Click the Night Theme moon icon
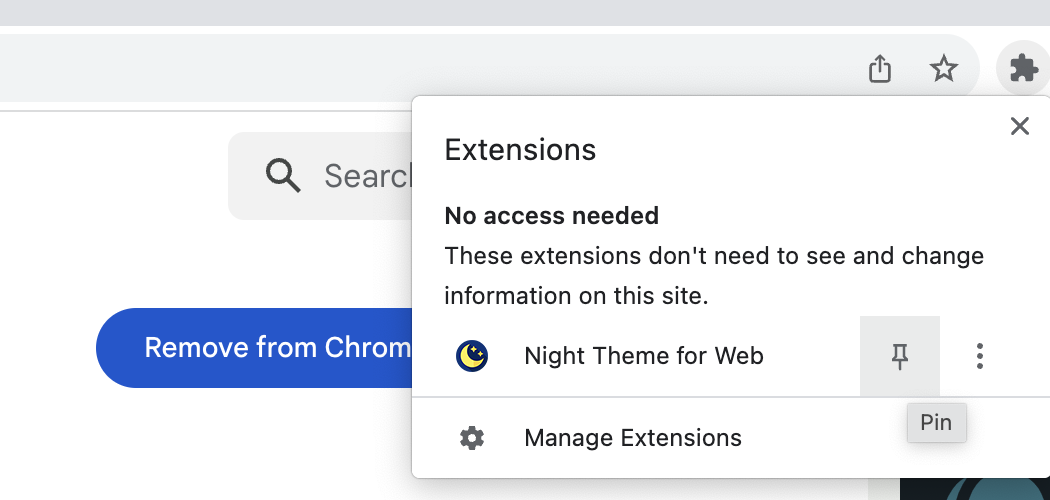Image resolution: width=1050 pixels, height=500 pixels. pos(472,355)
